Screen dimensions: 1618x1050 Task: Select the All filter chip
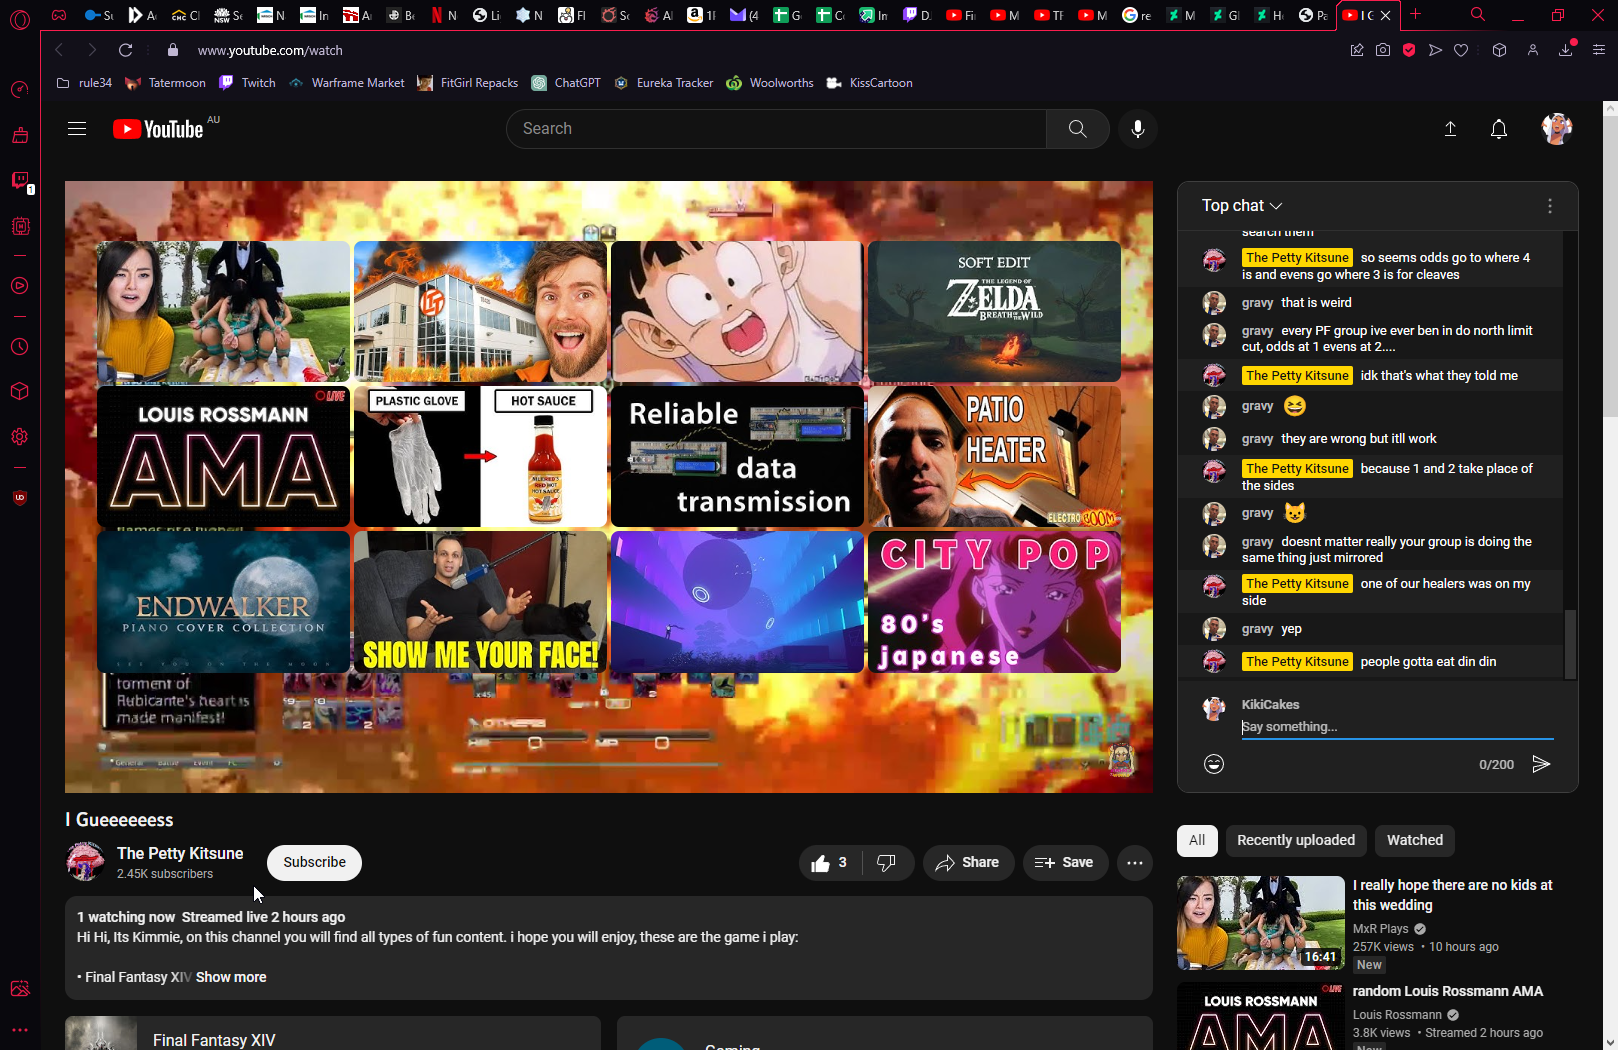pyautogui.click(x=1197, y=840)
